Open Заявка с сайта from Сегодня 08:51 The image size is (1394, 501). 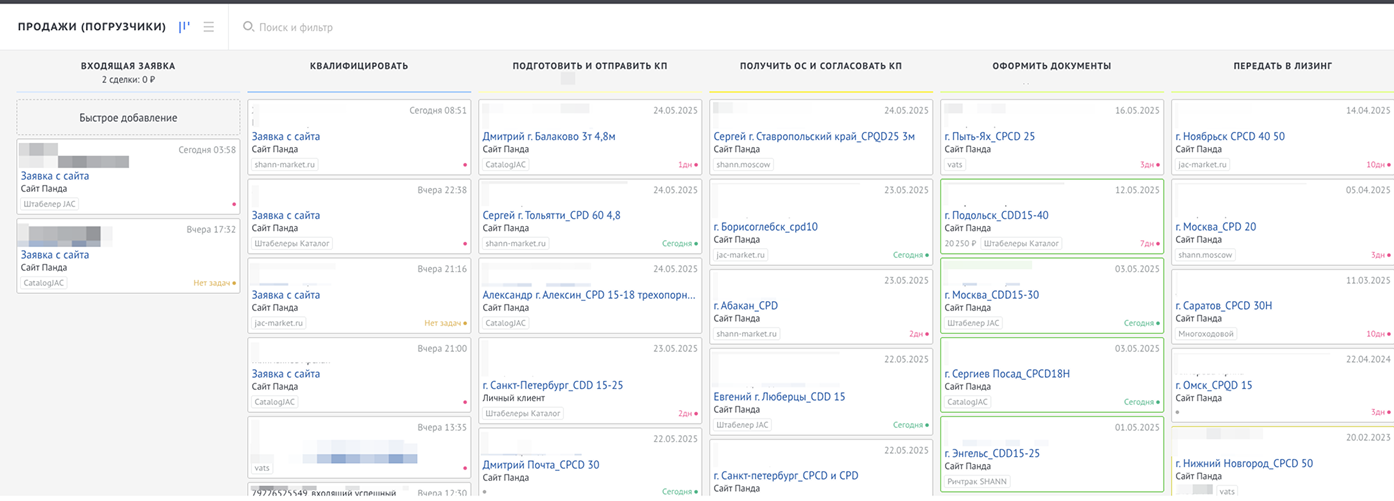tap(286, 136)
